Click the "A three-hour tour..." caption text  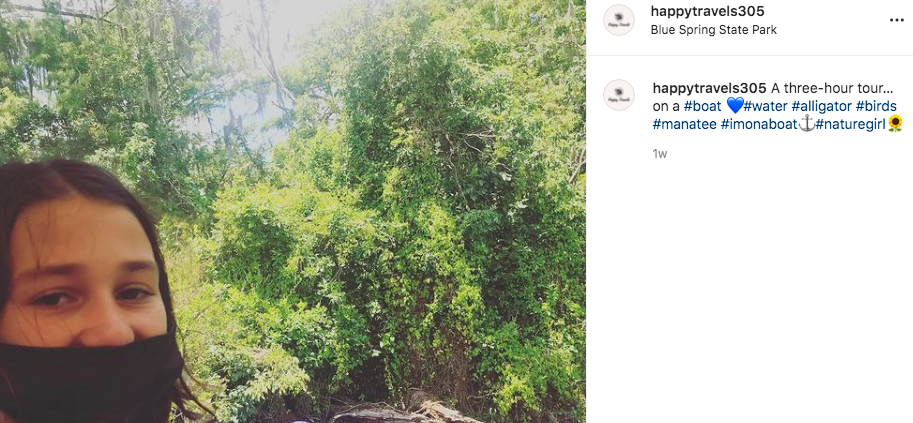click(832, 88)
